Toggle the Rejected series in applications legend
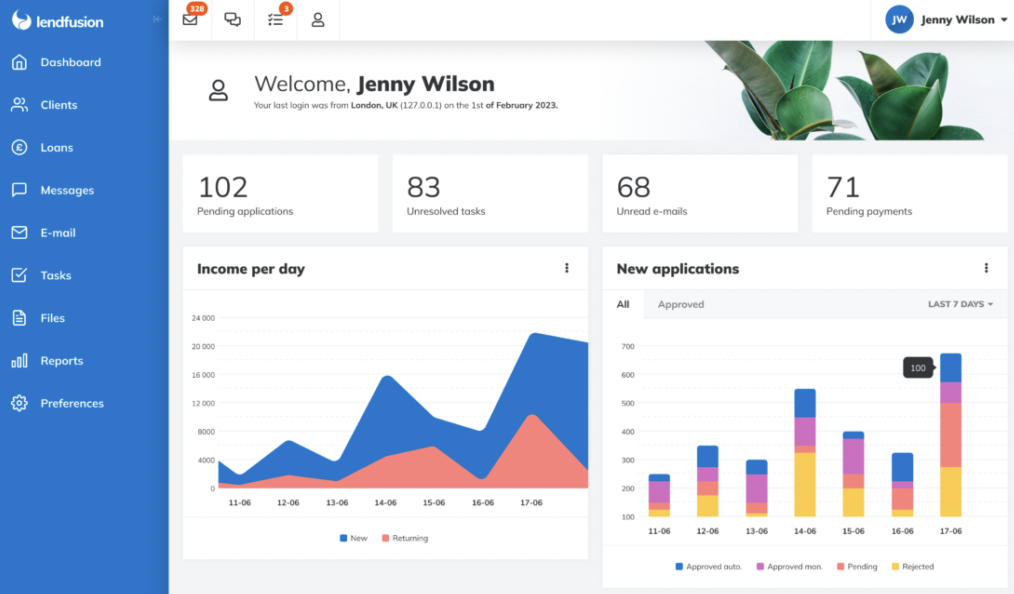This screenshot has width=1014, height=594. pos(910,567)
